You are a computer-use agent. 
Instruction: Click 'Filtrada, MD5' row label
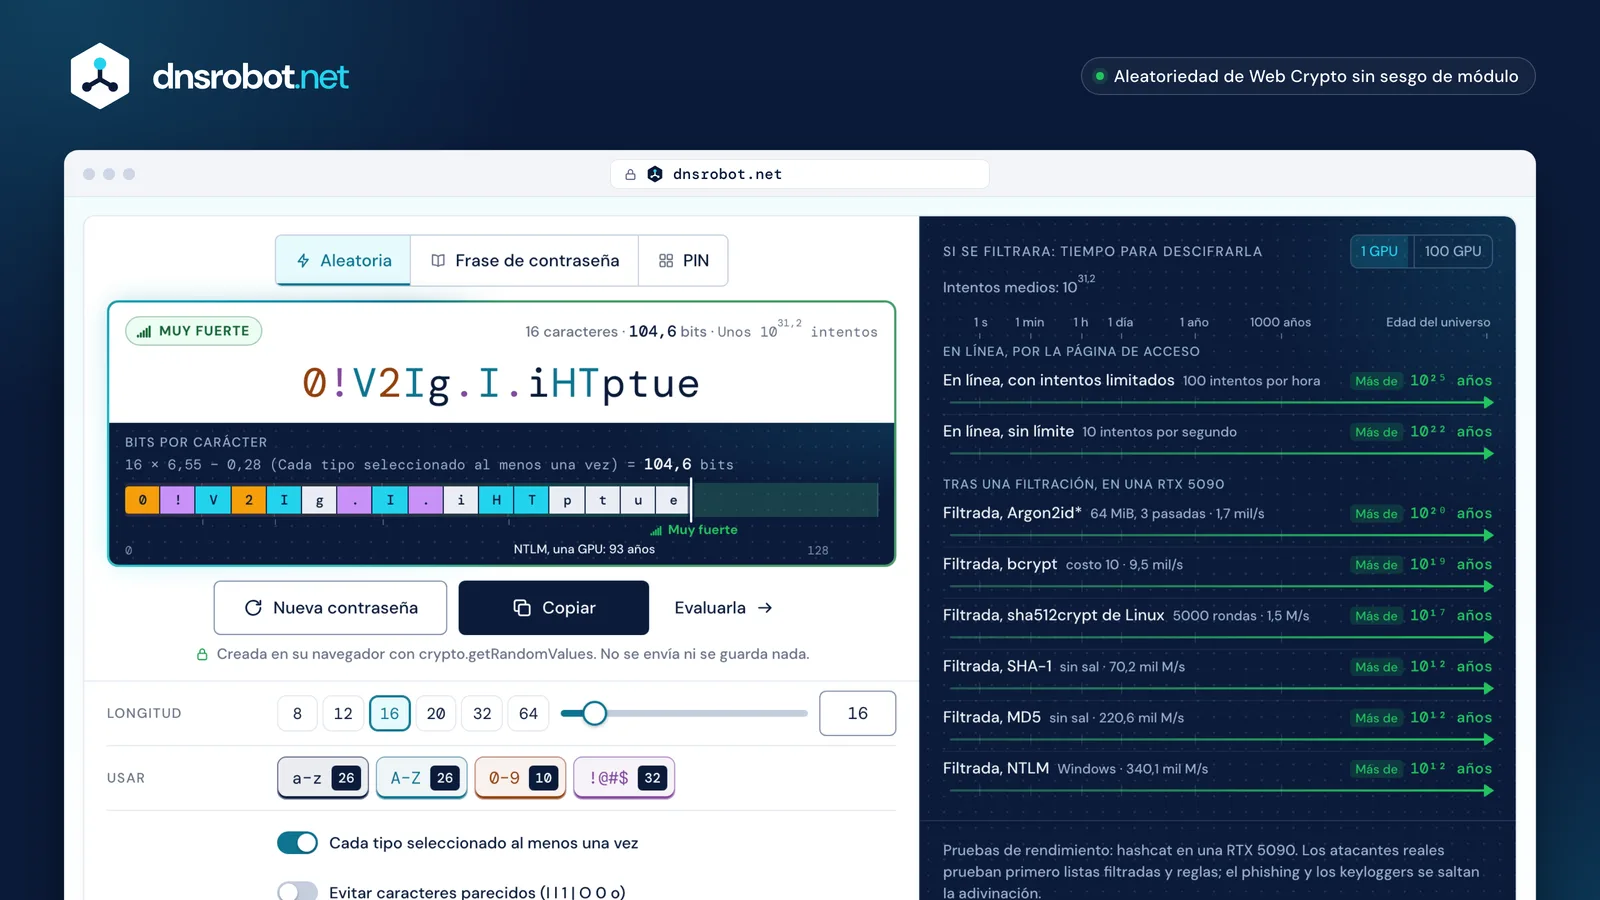992,717
